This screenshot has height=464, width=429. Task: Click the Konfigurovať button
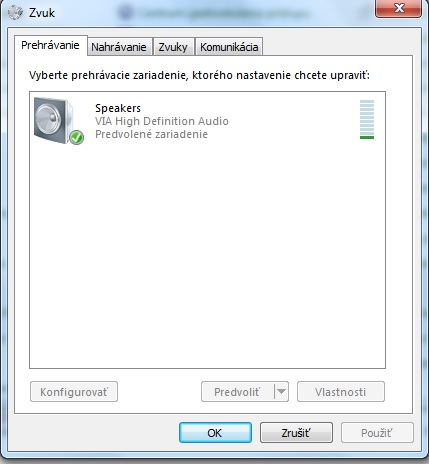(74, 392)
